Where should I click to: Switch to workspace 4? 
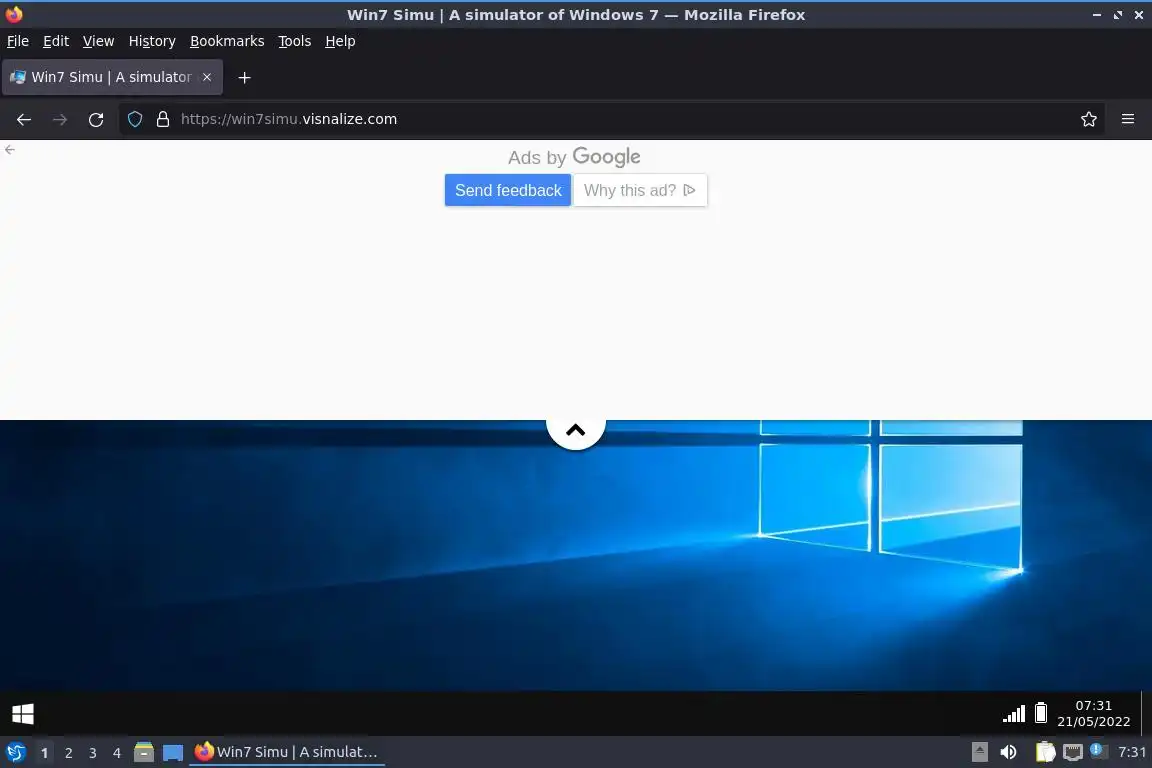116,753
